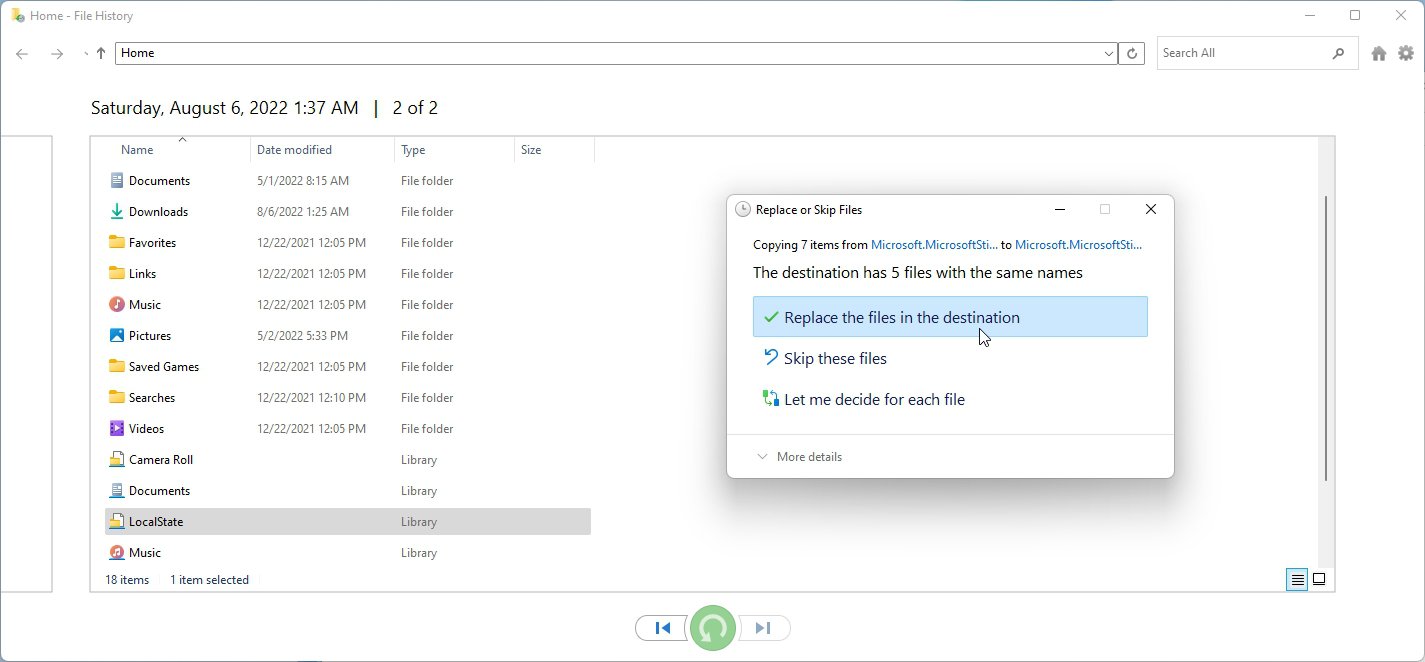This screenshot has width=1425, height=662.
Task: Switch to the details view layout
Action: point(1296,579)
